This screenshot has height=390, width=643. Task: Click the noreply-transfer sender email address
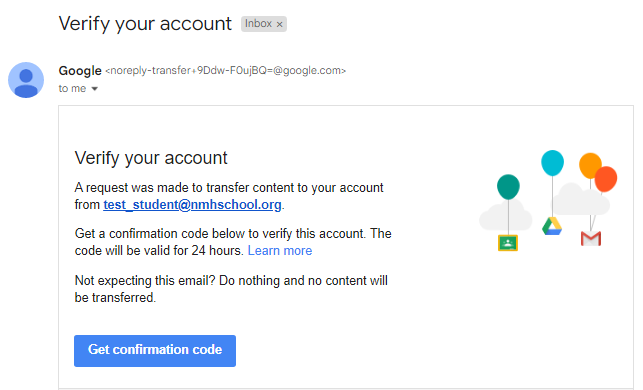[226, 71]
